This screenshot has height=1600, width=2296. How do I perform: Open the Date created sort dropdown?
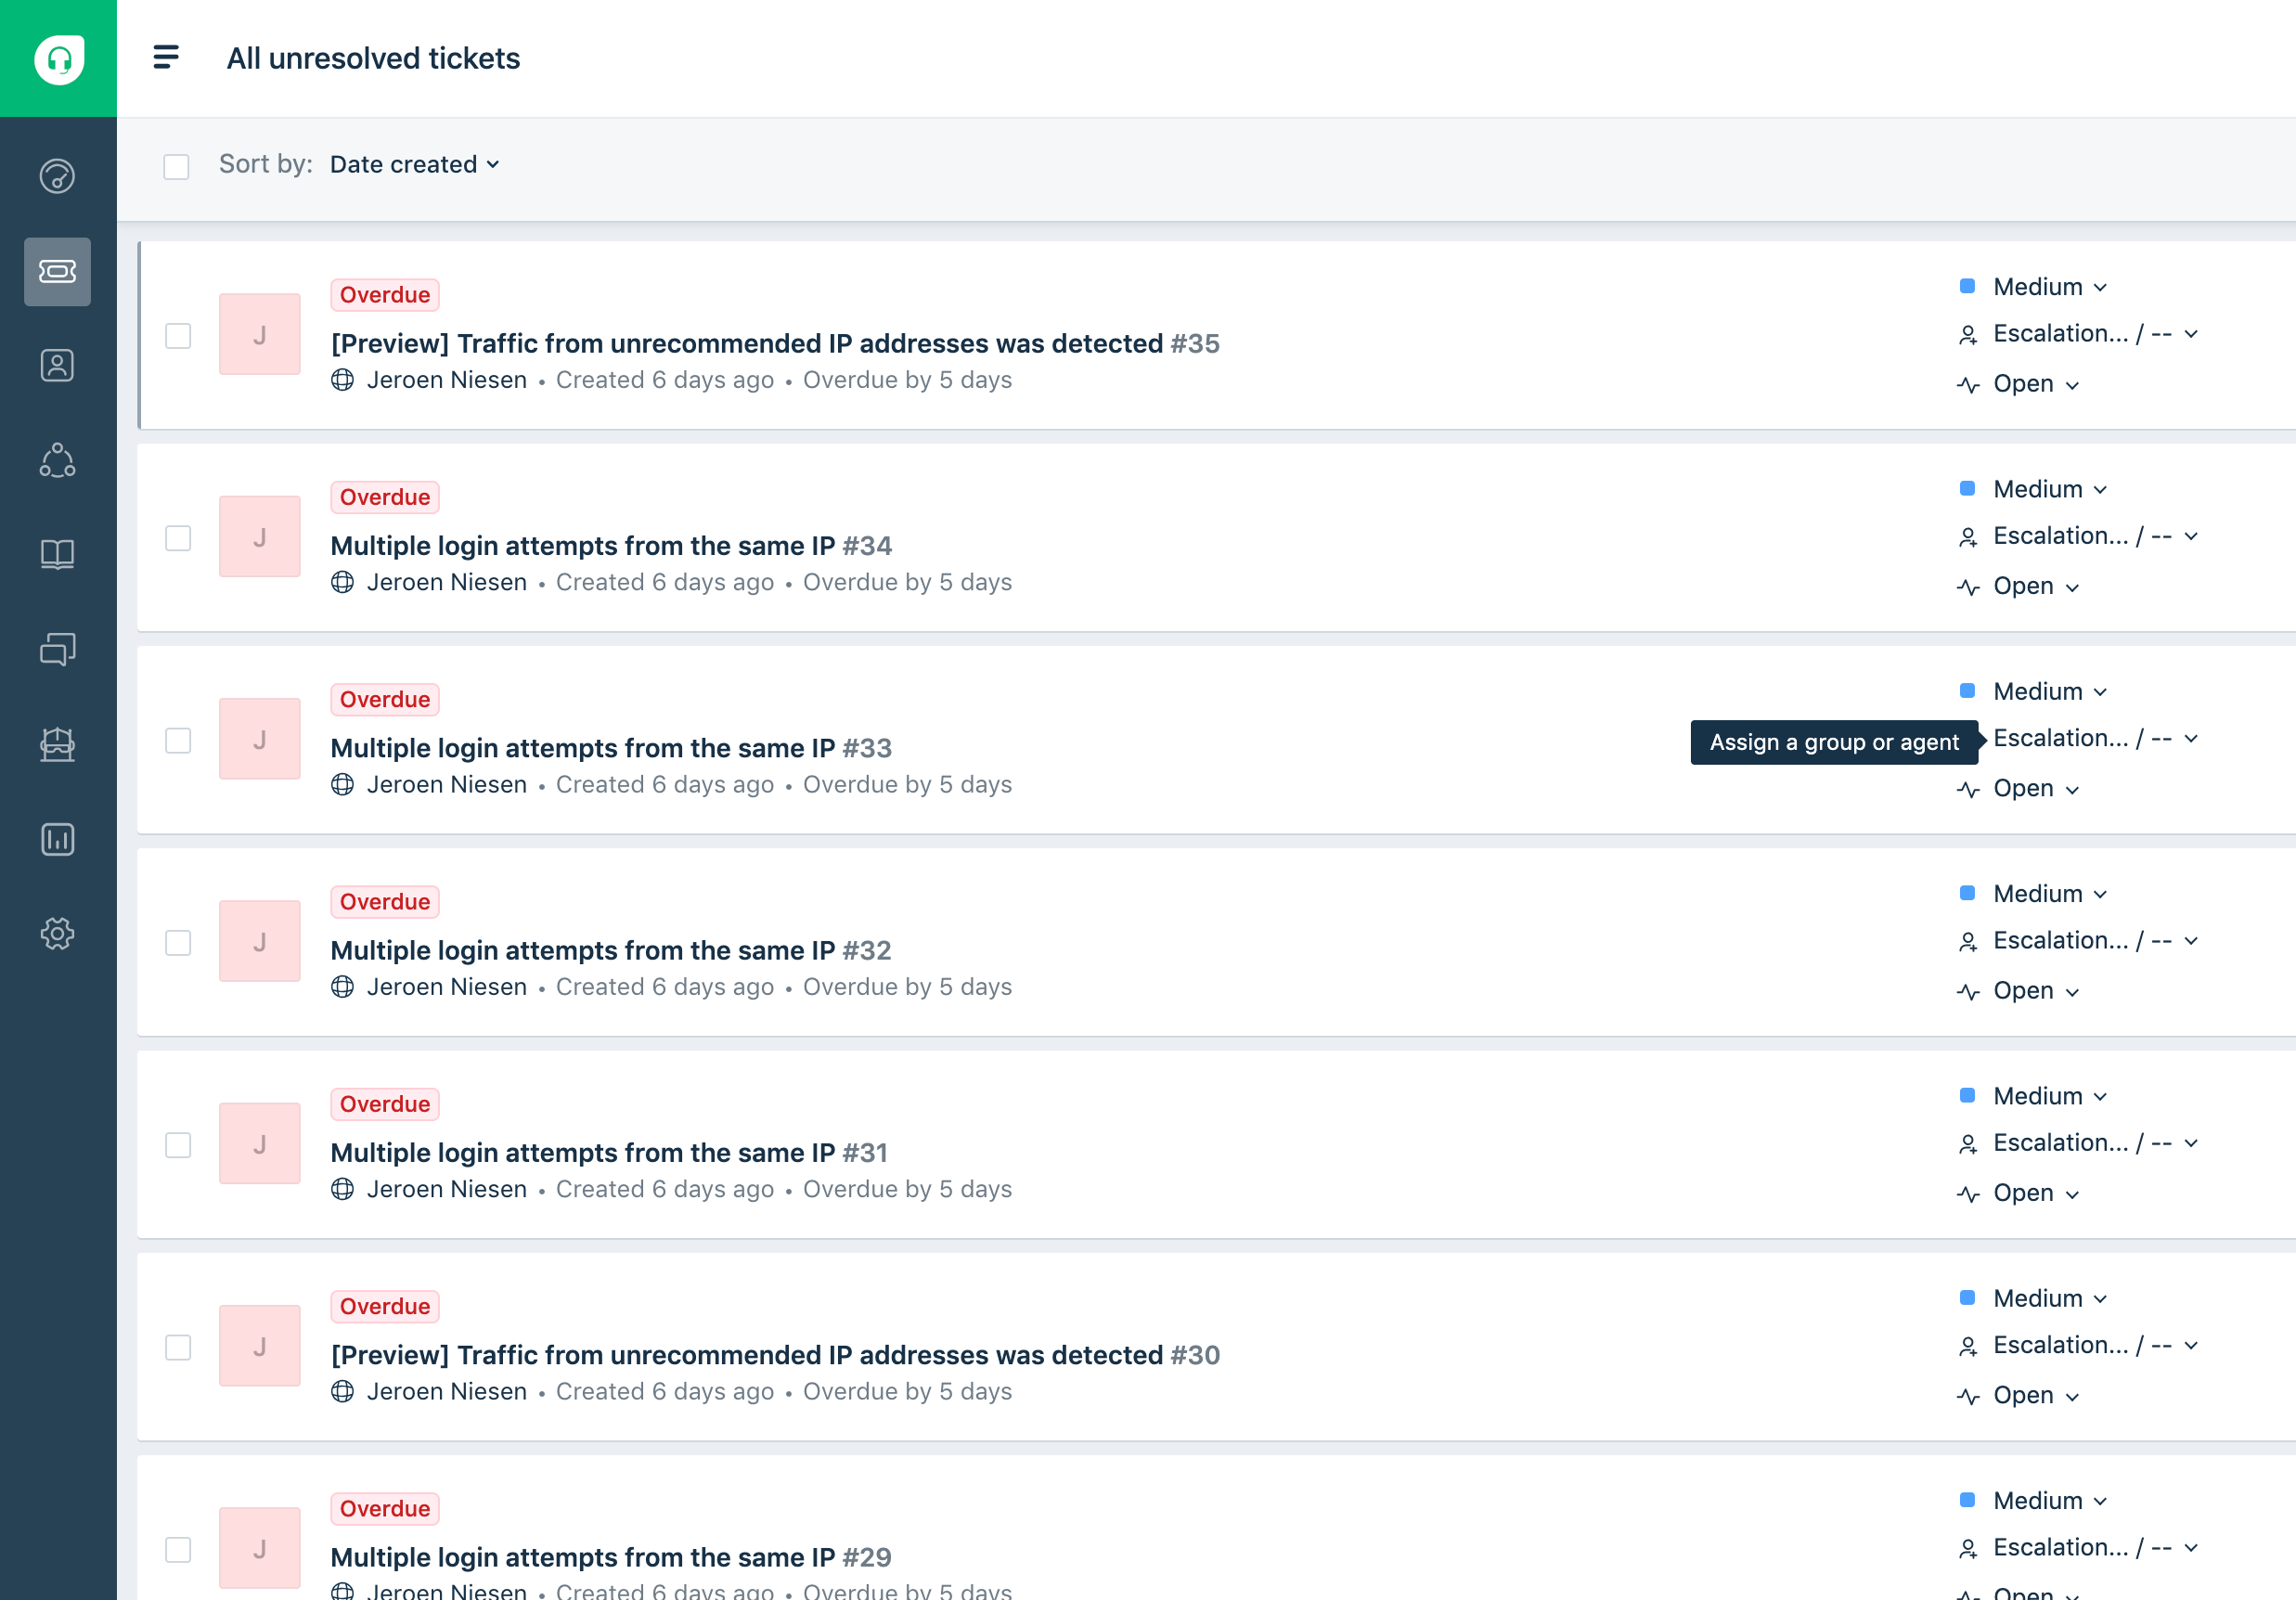click(x=415, y=164)
